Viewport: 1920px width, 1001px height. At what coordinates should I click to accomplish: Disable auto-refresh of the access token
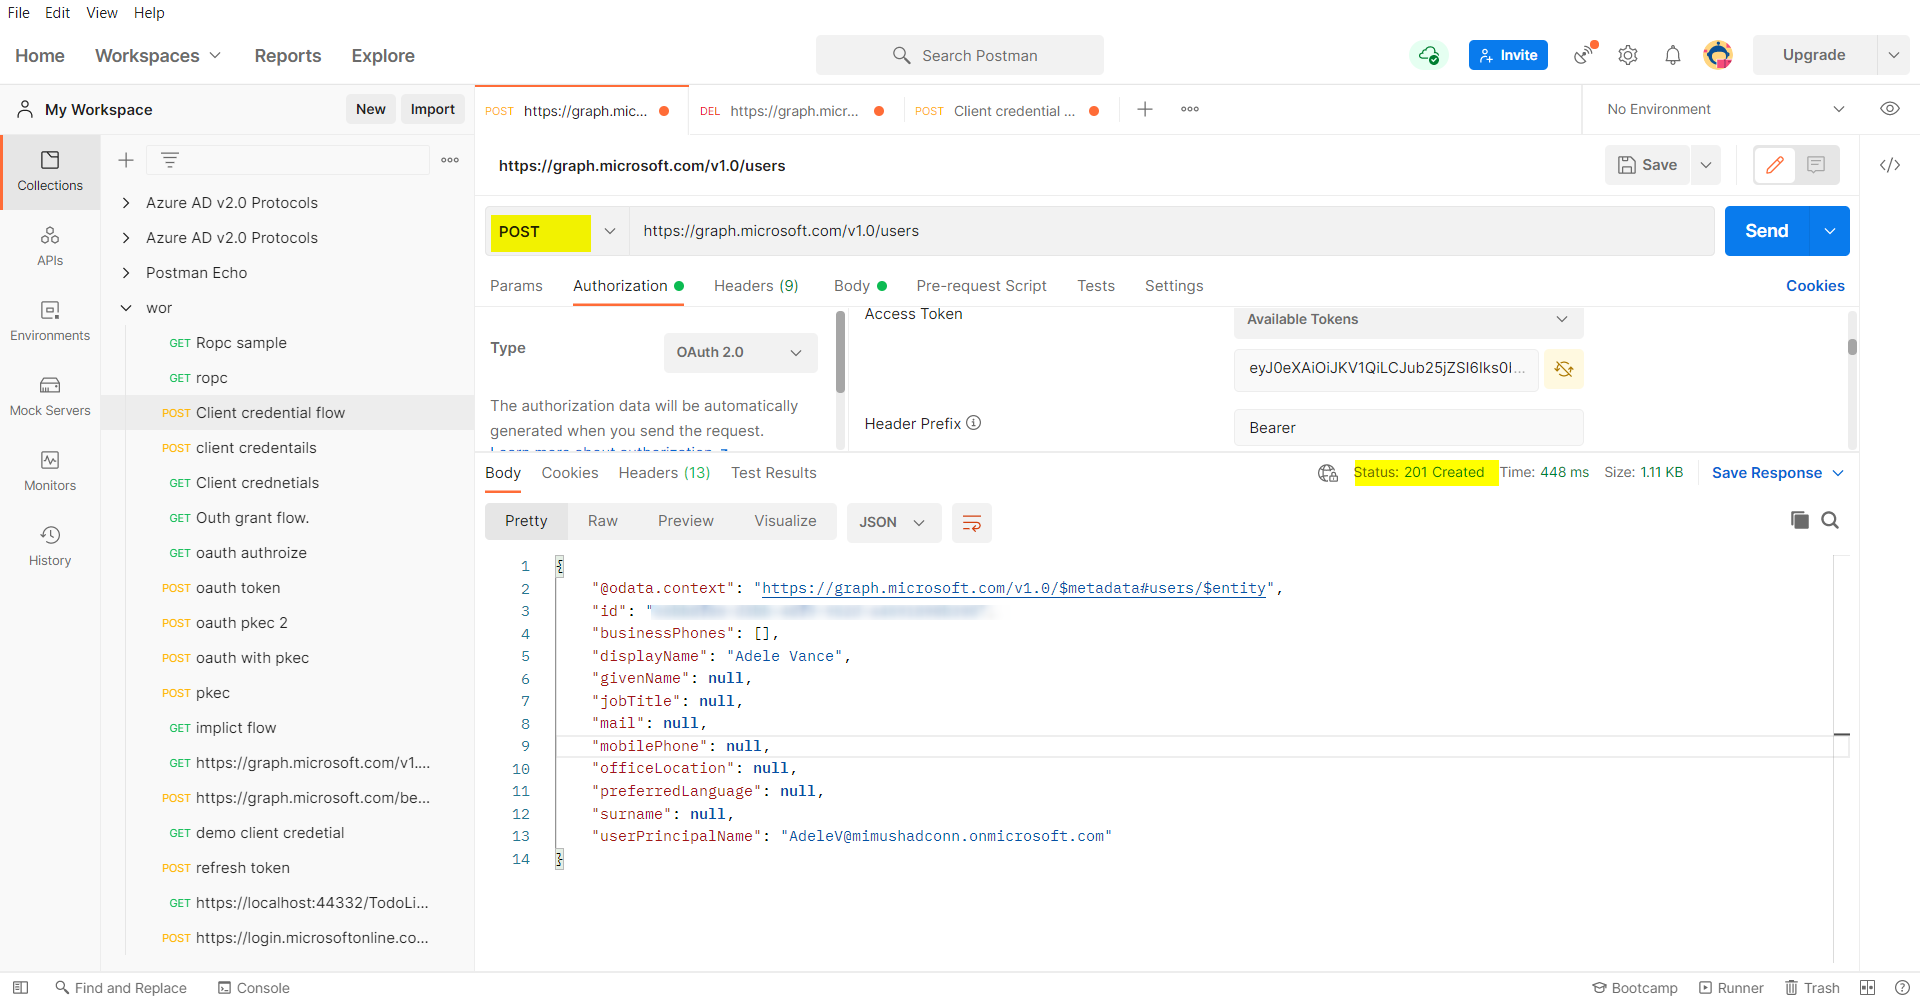[x=1563, y=369]
